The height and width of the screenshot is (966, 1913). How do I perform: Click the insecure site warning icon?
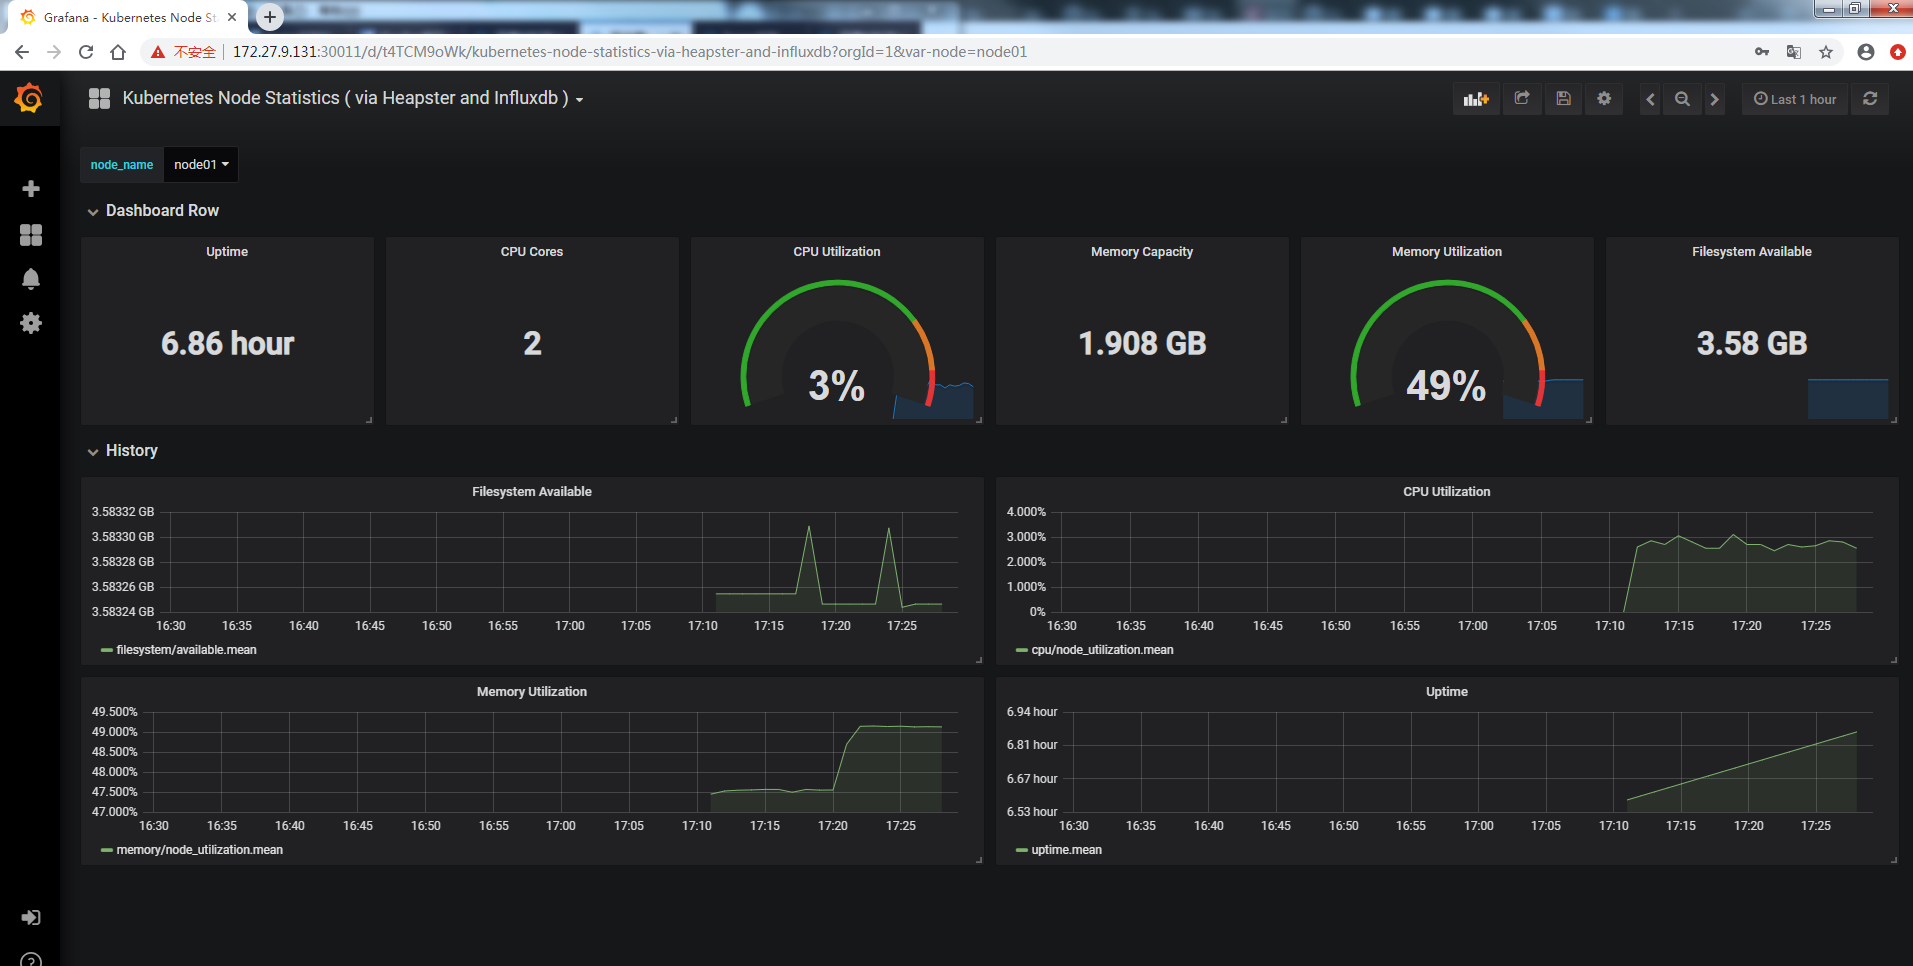(157, 52)
